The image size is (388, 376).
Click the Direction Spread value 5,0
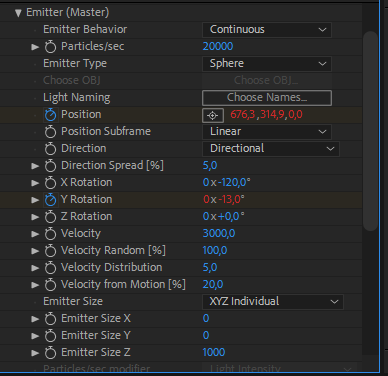[x=210, y=166]
